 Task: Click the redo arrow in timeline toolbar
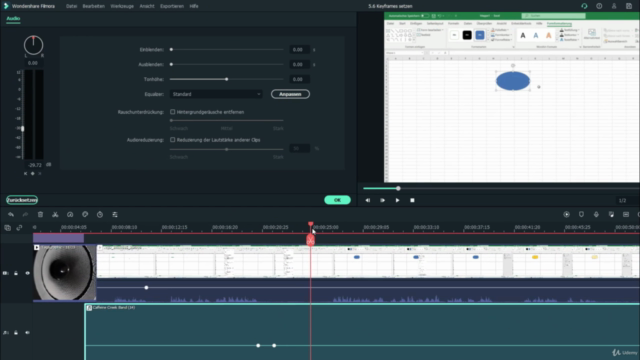coord(25,214)
